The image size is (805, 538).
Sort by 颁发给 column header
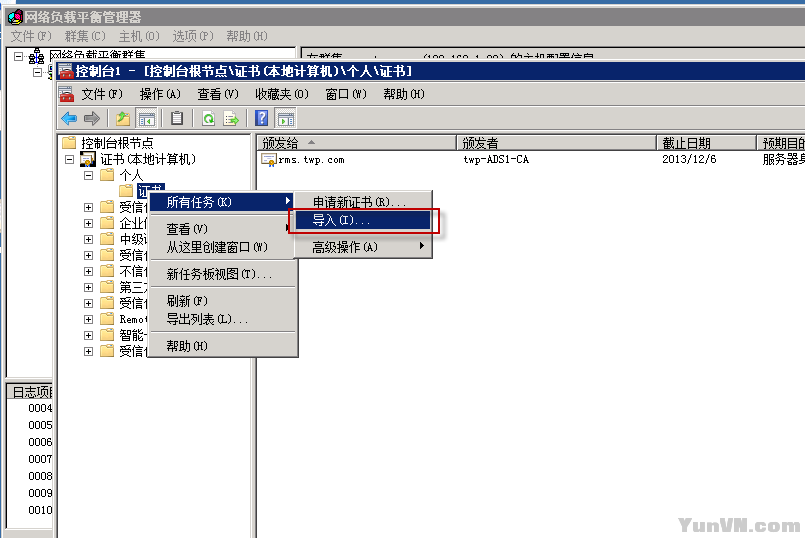pyautogui.click(x=356, y=143)
